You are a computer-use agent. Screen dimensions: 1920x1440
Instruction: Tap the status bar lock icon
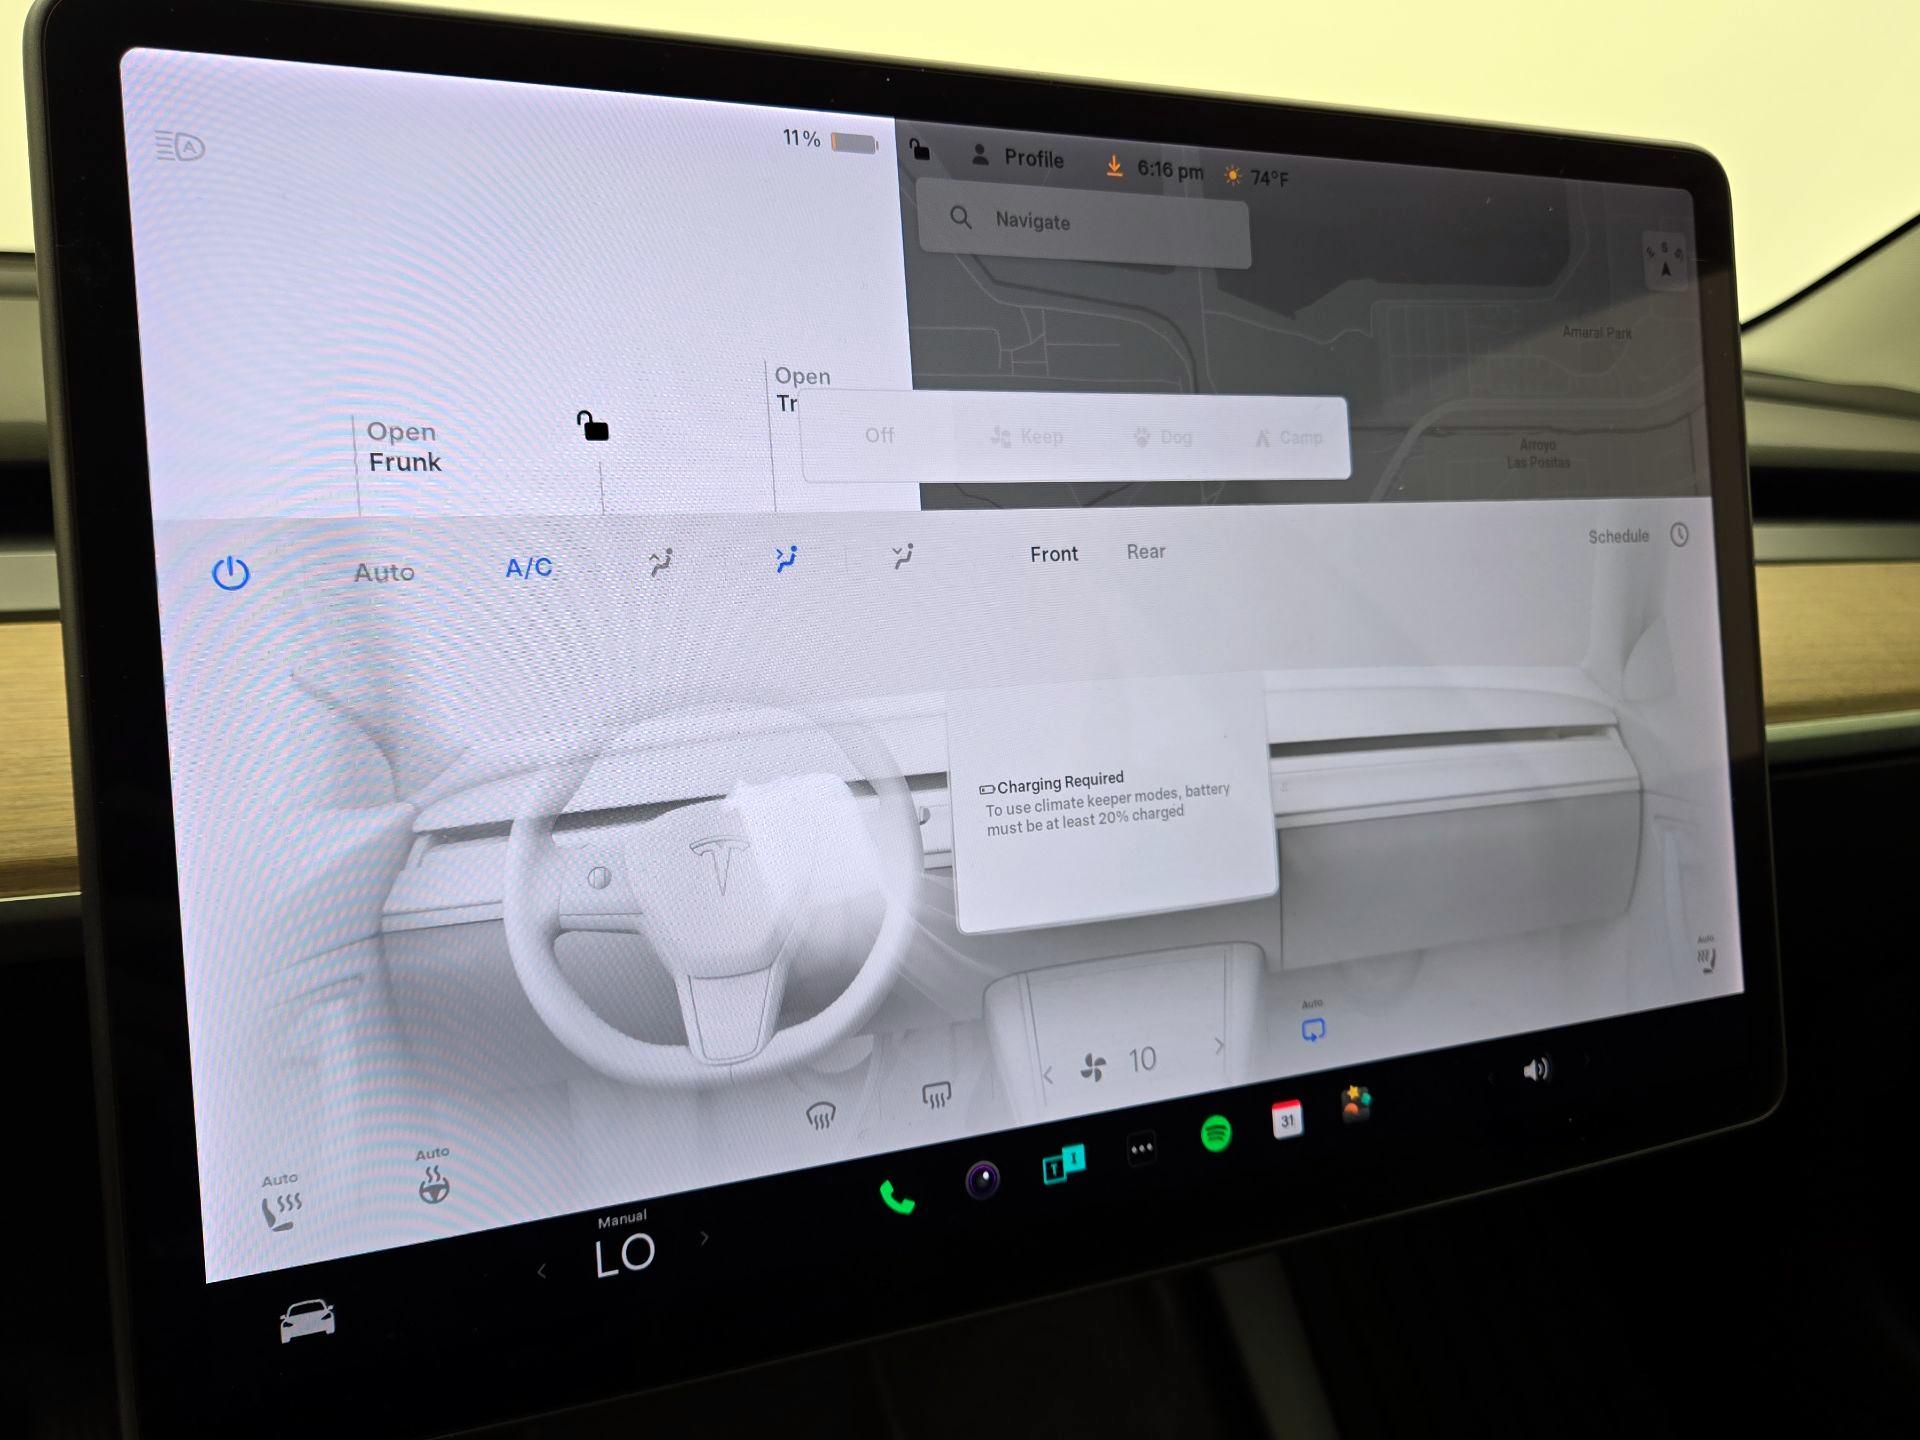(919, 149)
